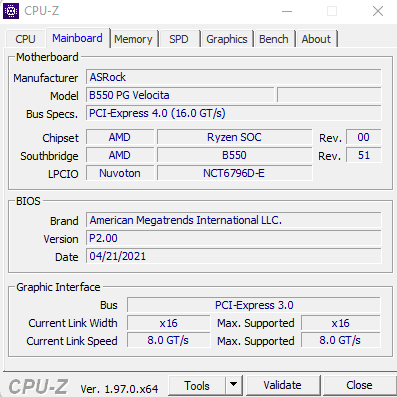Click the Chipset Rev. 00 value
Screen dimensions: 397x397
point(364,137)
